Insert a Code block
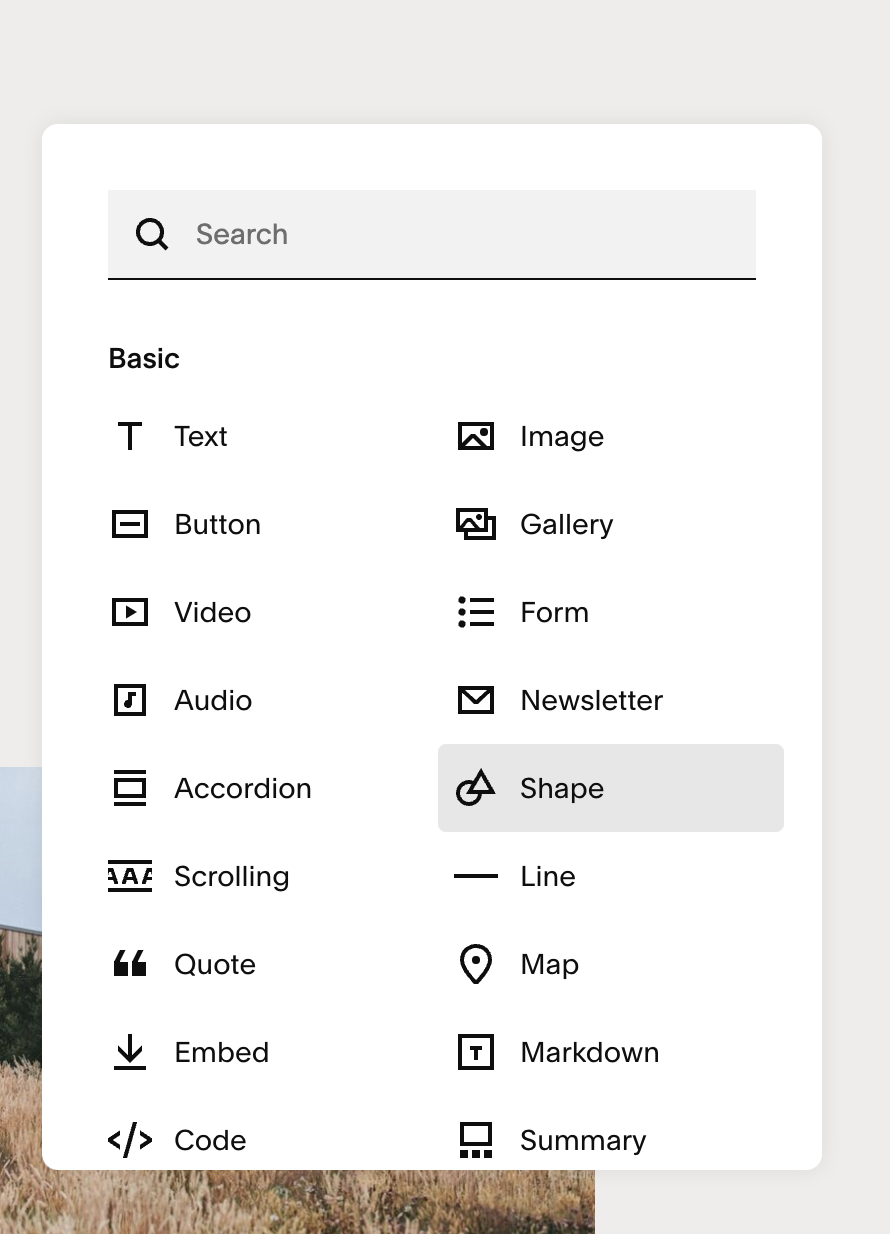 (x=130, y=1140)
